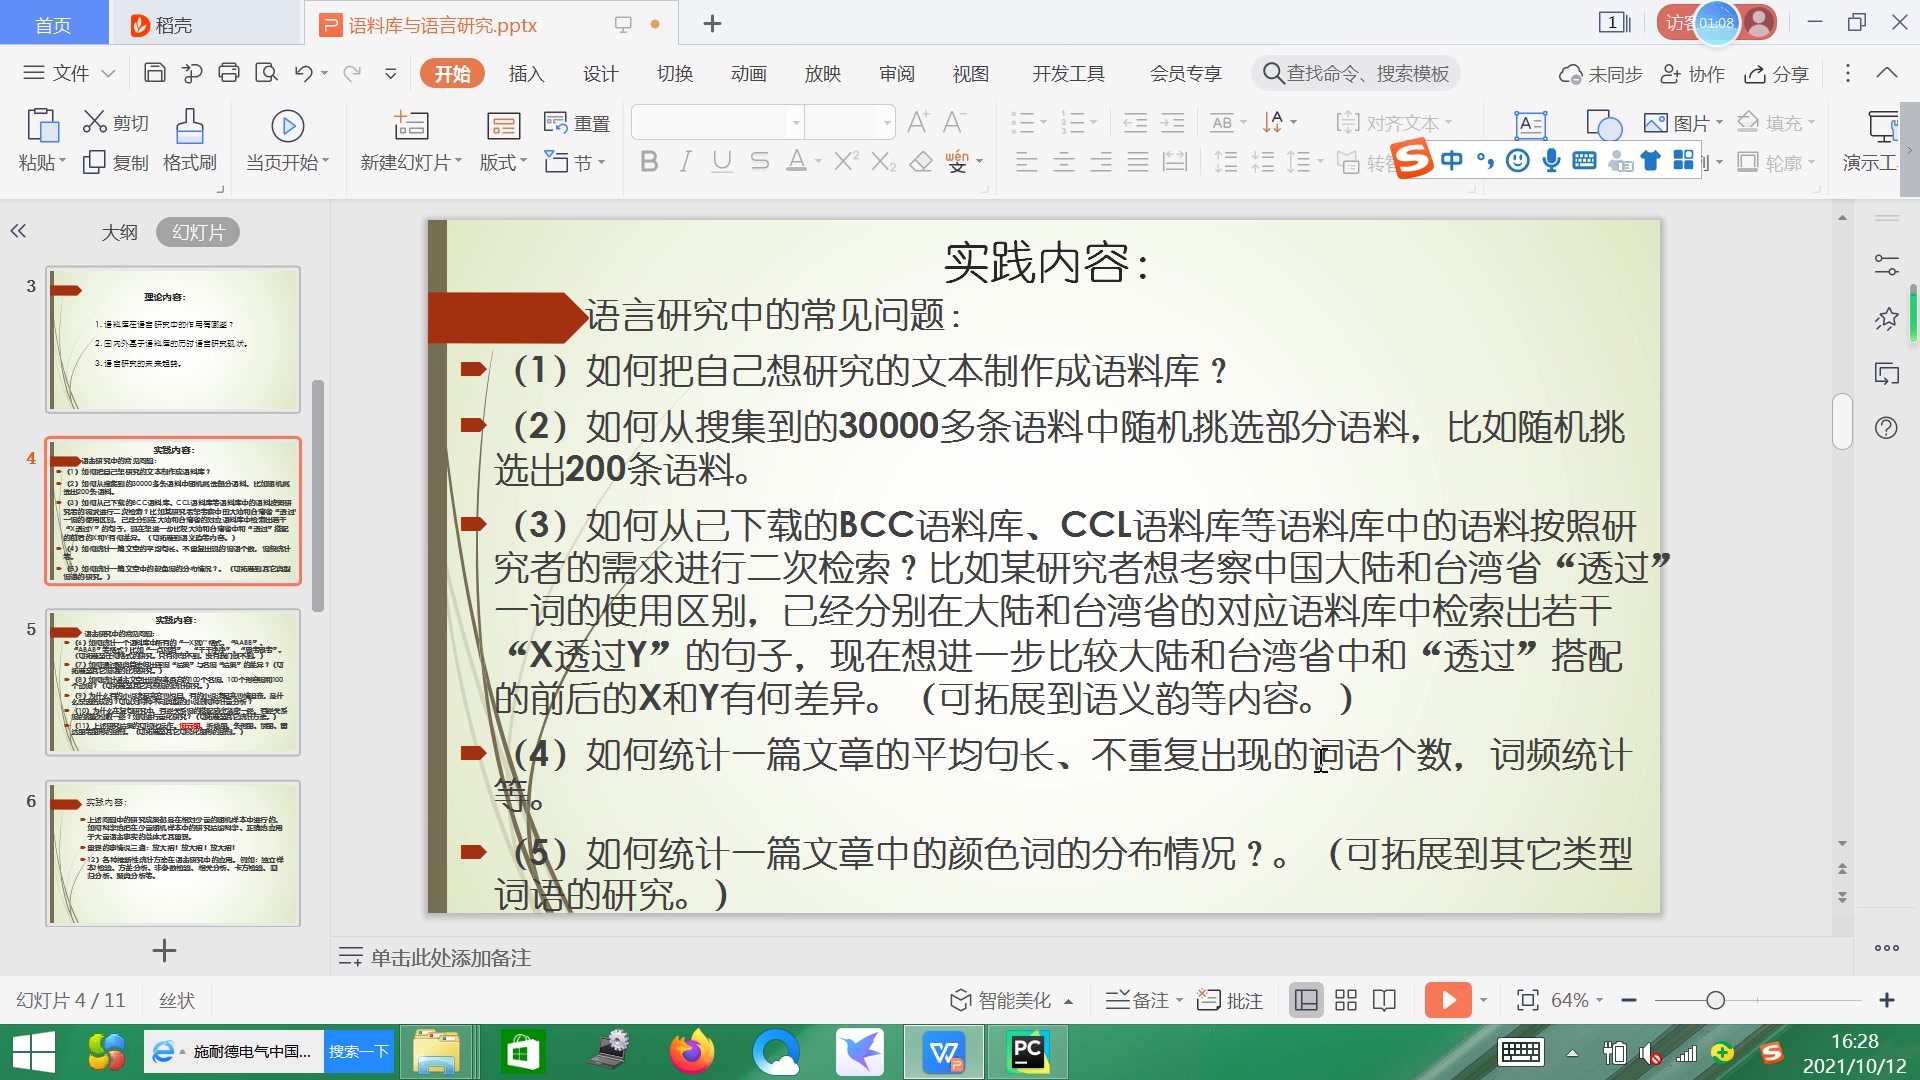This screenshot has width=1920, height=1080.
Task: Click the 分享 share button
Action: tap(1777, 73)
